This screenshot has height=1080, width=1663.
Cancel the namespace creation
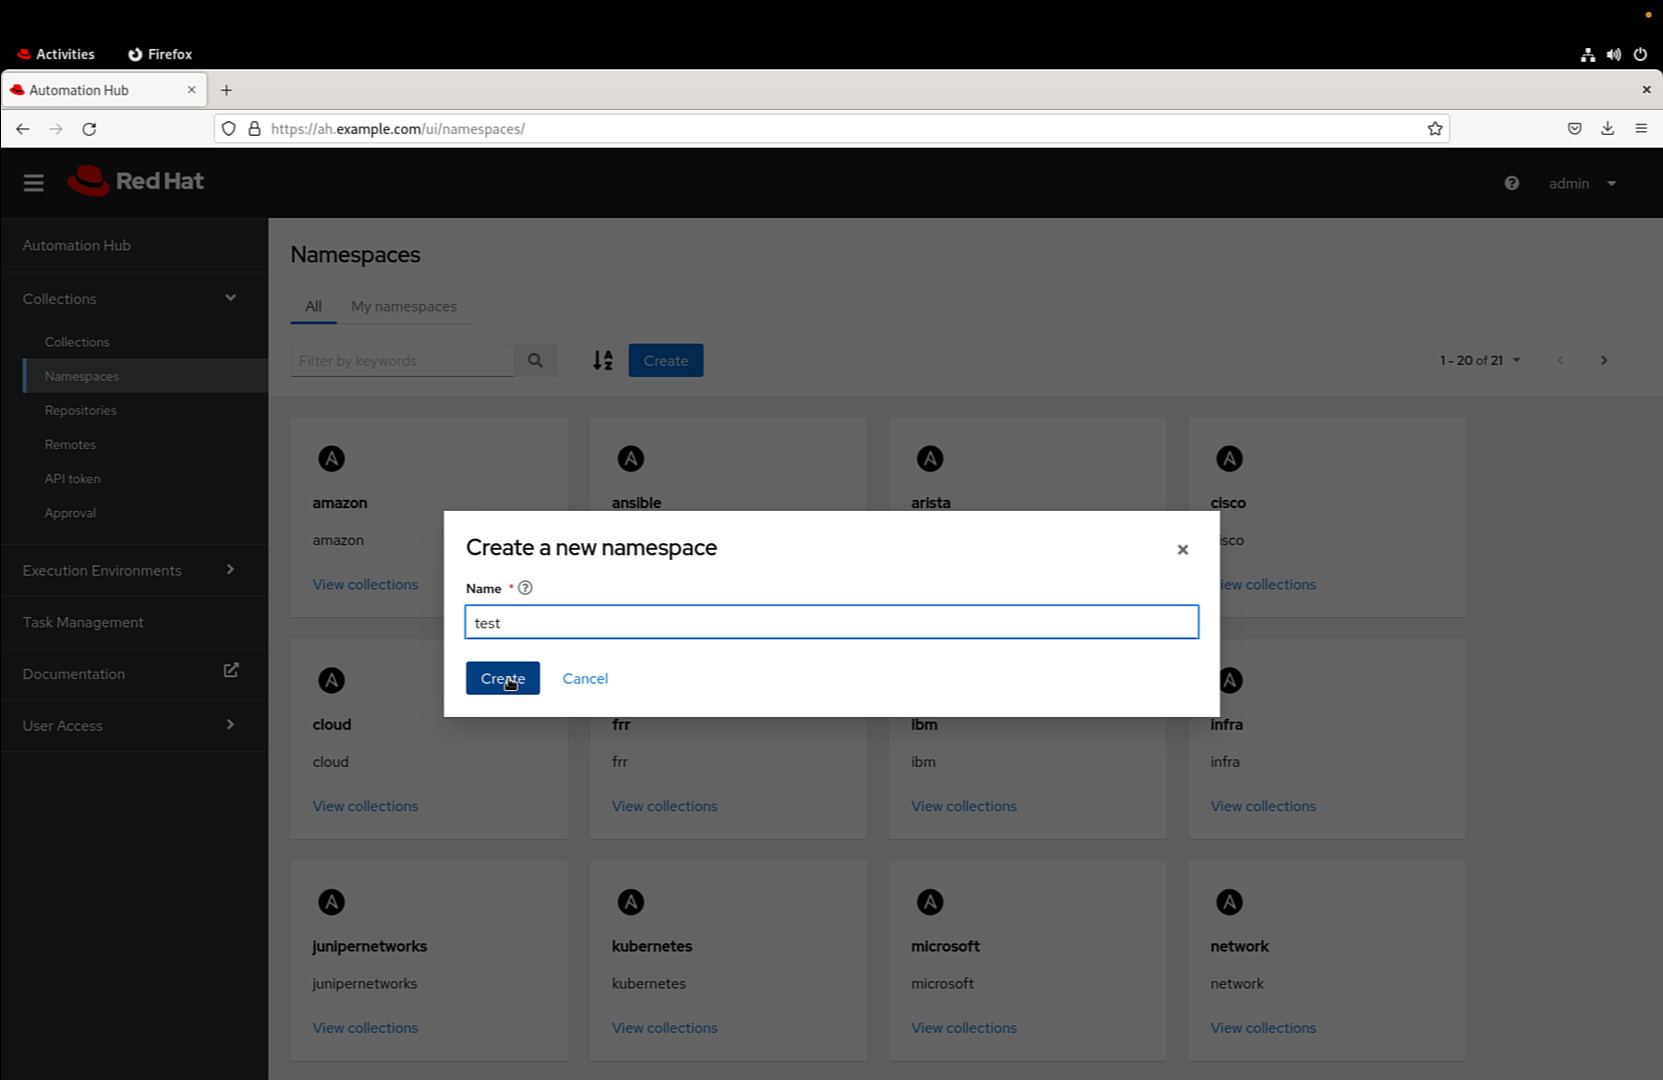tap(584, 678)
